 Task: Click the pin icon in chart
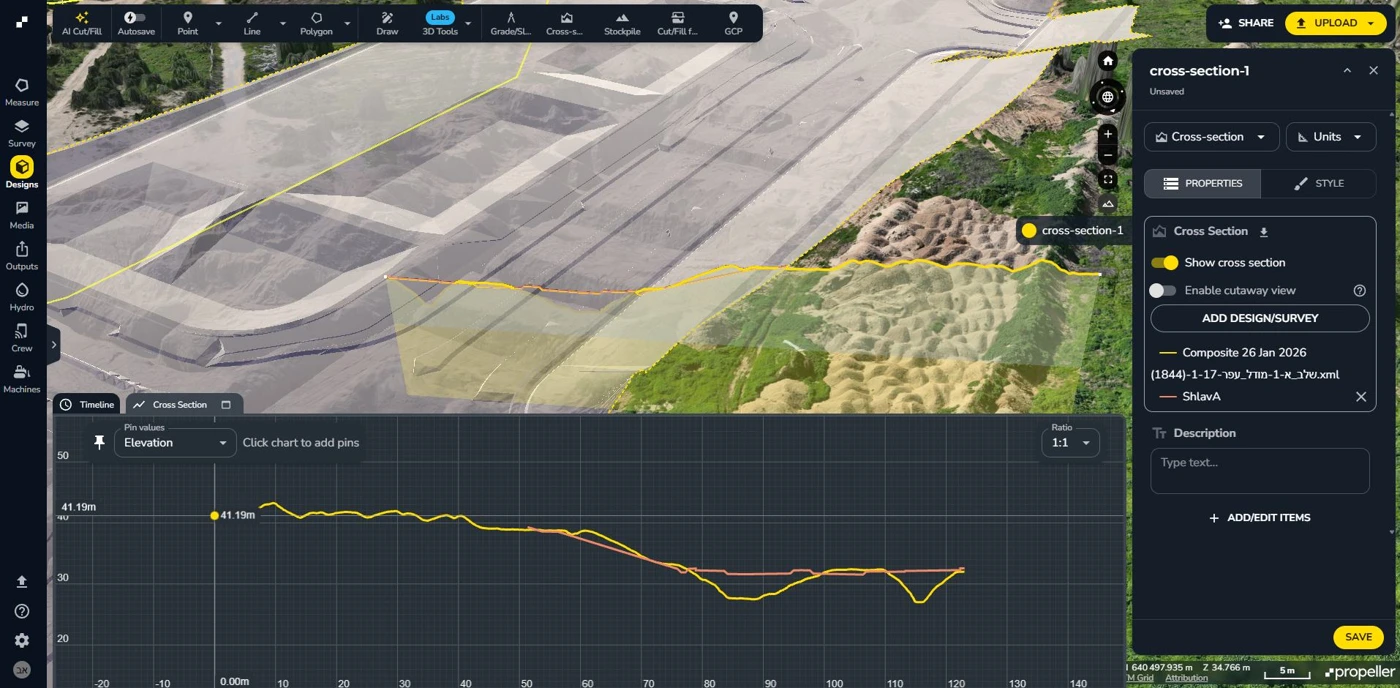tap(99, 442)
